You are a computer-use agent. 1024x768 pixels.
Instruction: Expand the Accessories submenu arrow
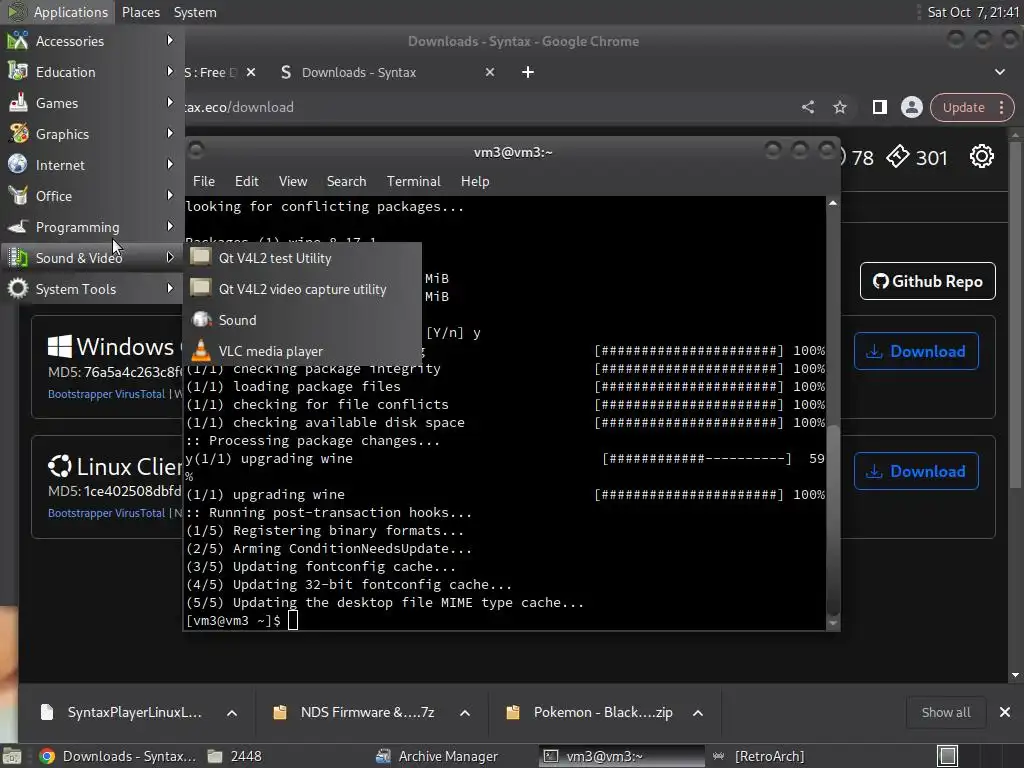170,40
